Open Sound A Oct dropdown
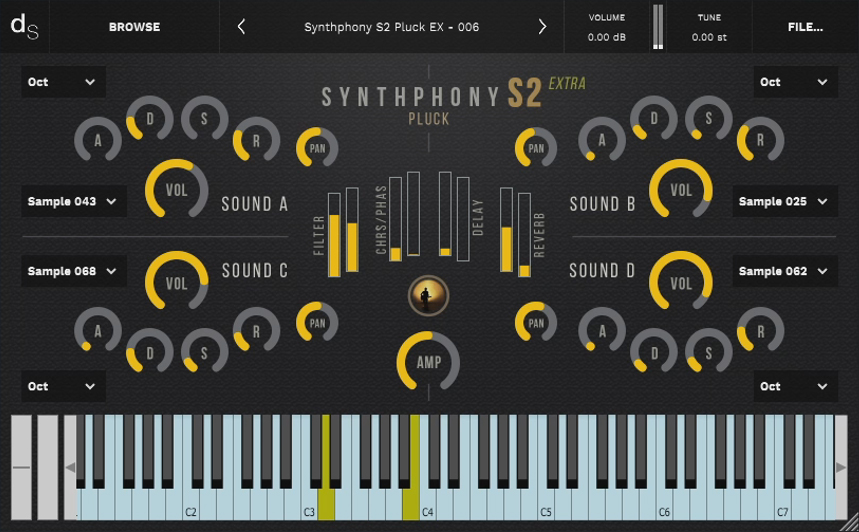Viewport: 859px width, 532px height. (63, 82)
